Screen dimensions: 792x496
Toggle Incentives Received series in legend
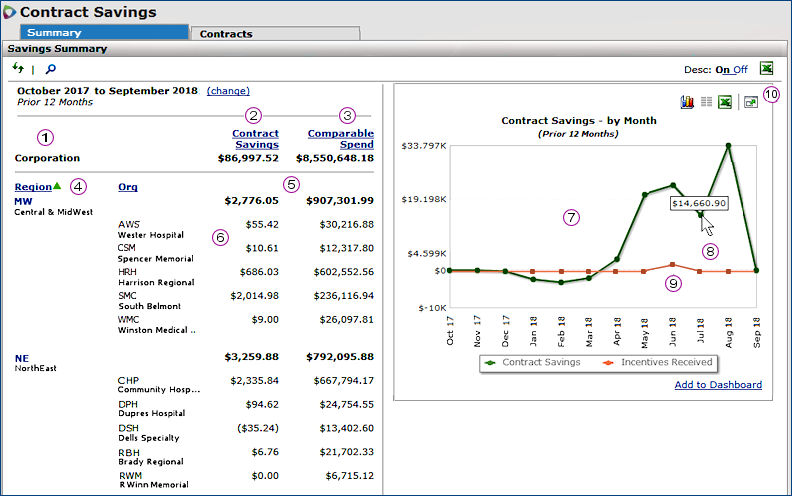(658, 362)
